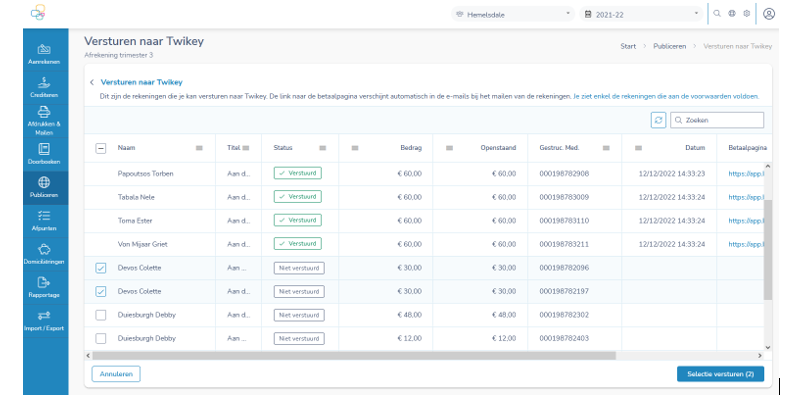Open Afdrukken & Mailen in sidebar

tap(44, 121)
